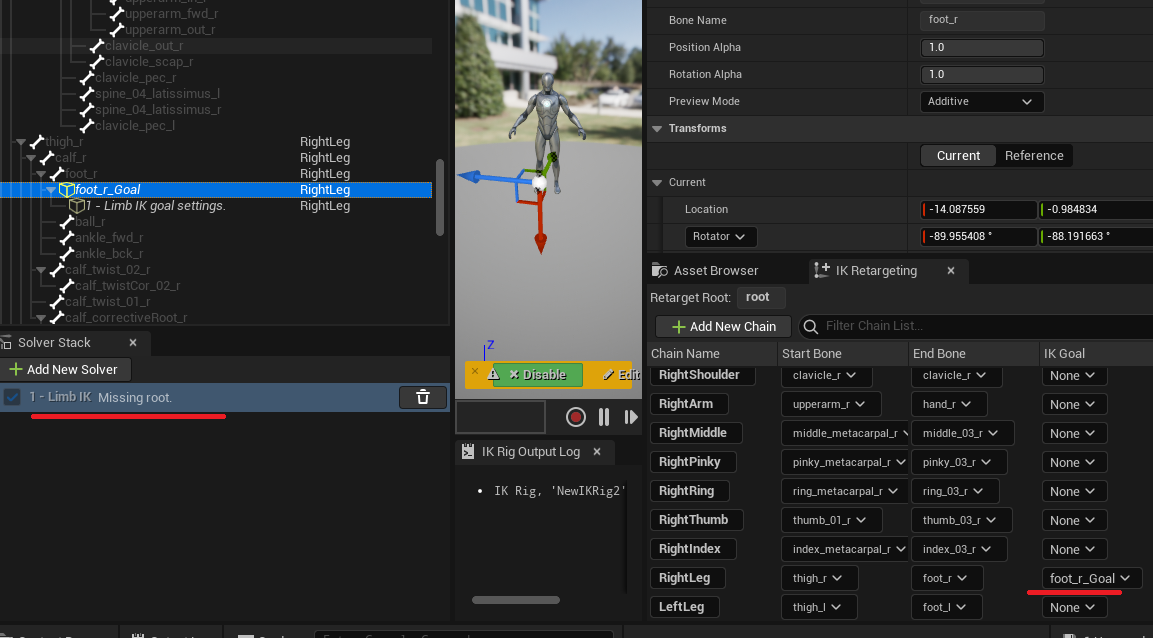Toggle the Limb IK solver enabled checkbox
Viewport: 1153px width, 638px height.
tap(12, 397)
